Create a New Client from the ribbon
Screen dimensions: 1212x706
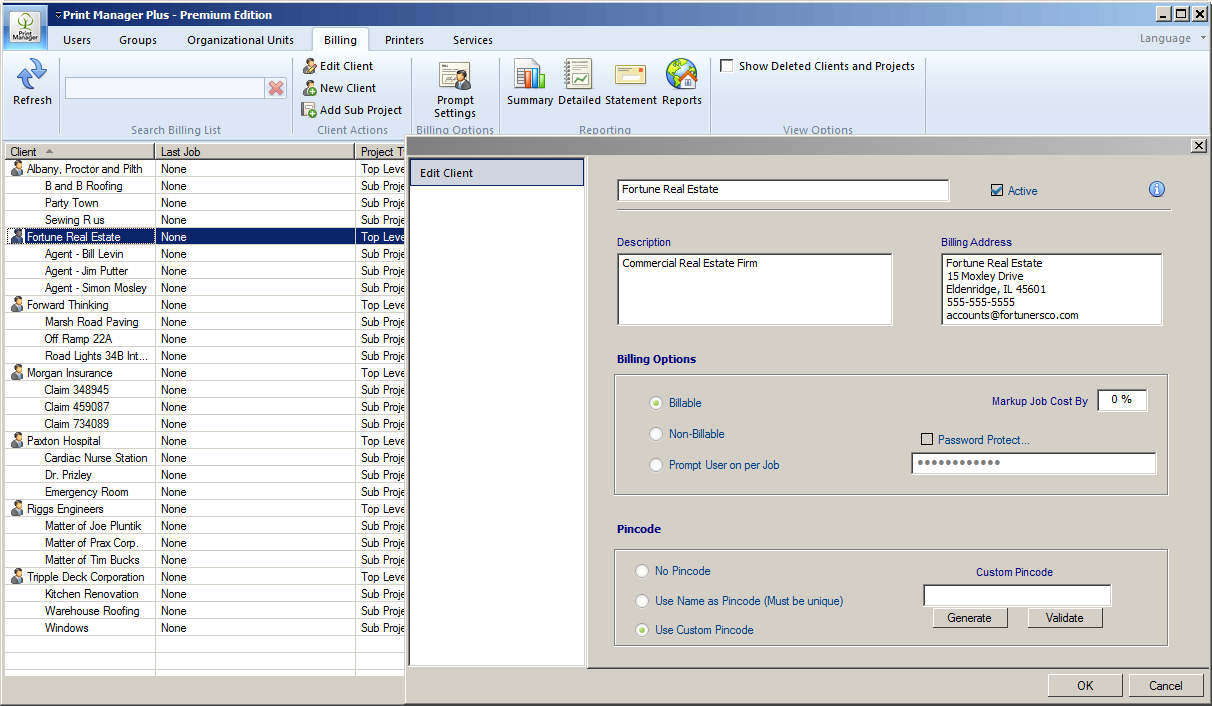[339, 88]
